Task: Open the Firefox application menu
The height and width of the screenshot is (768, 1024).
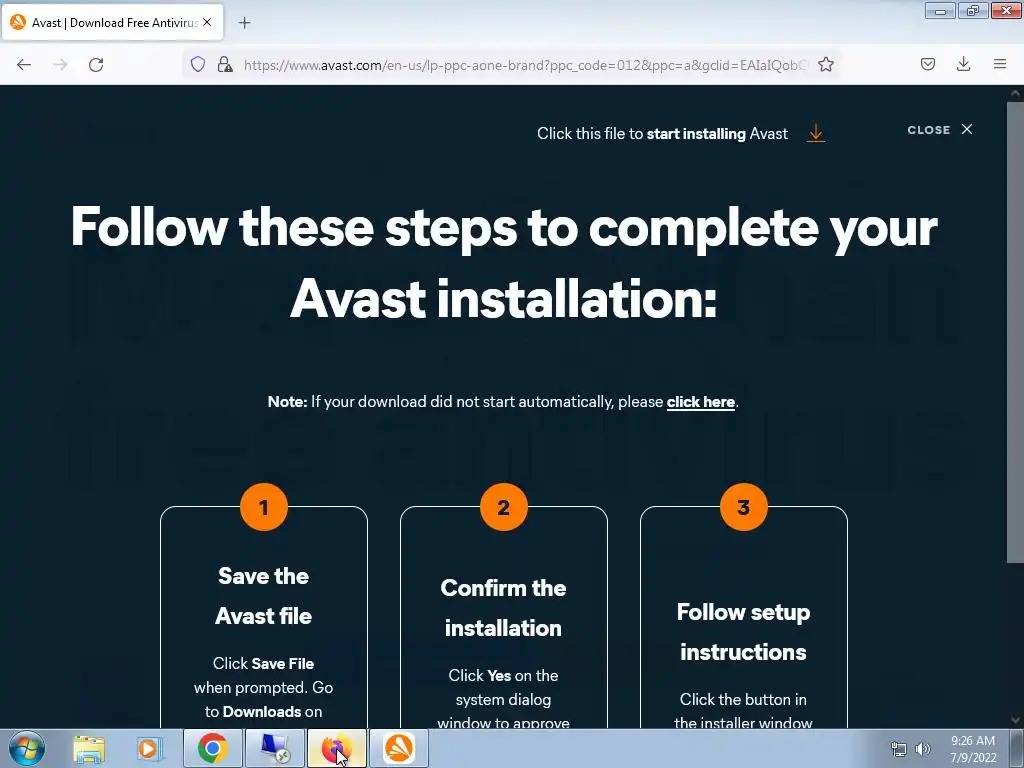Action: tap(999, 64)
